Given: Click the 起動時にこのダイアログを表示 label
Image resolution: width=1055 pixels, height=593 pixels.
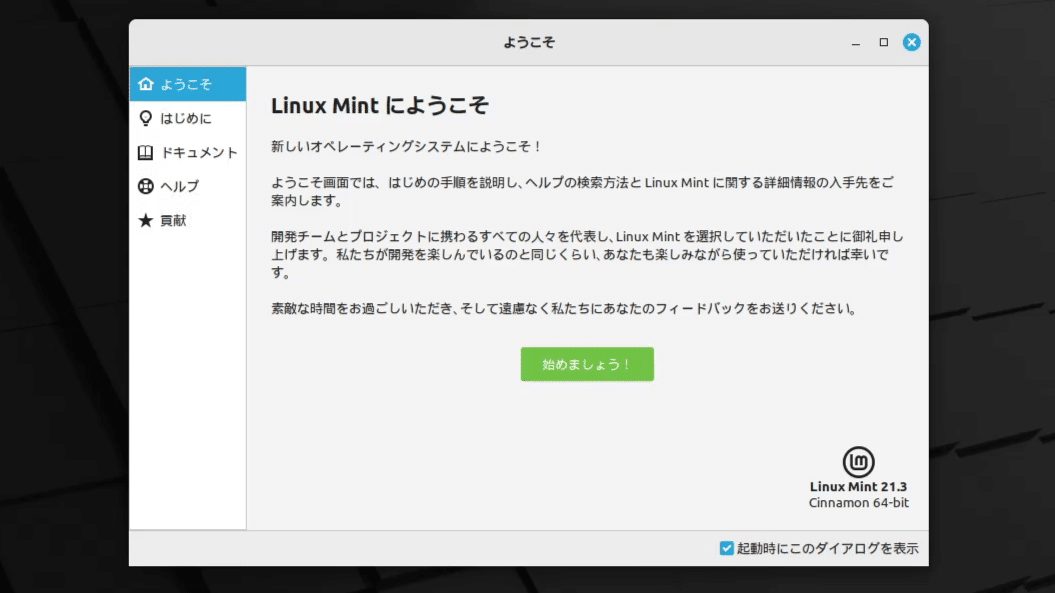Looking at the screenshot, I should (828, 548).
